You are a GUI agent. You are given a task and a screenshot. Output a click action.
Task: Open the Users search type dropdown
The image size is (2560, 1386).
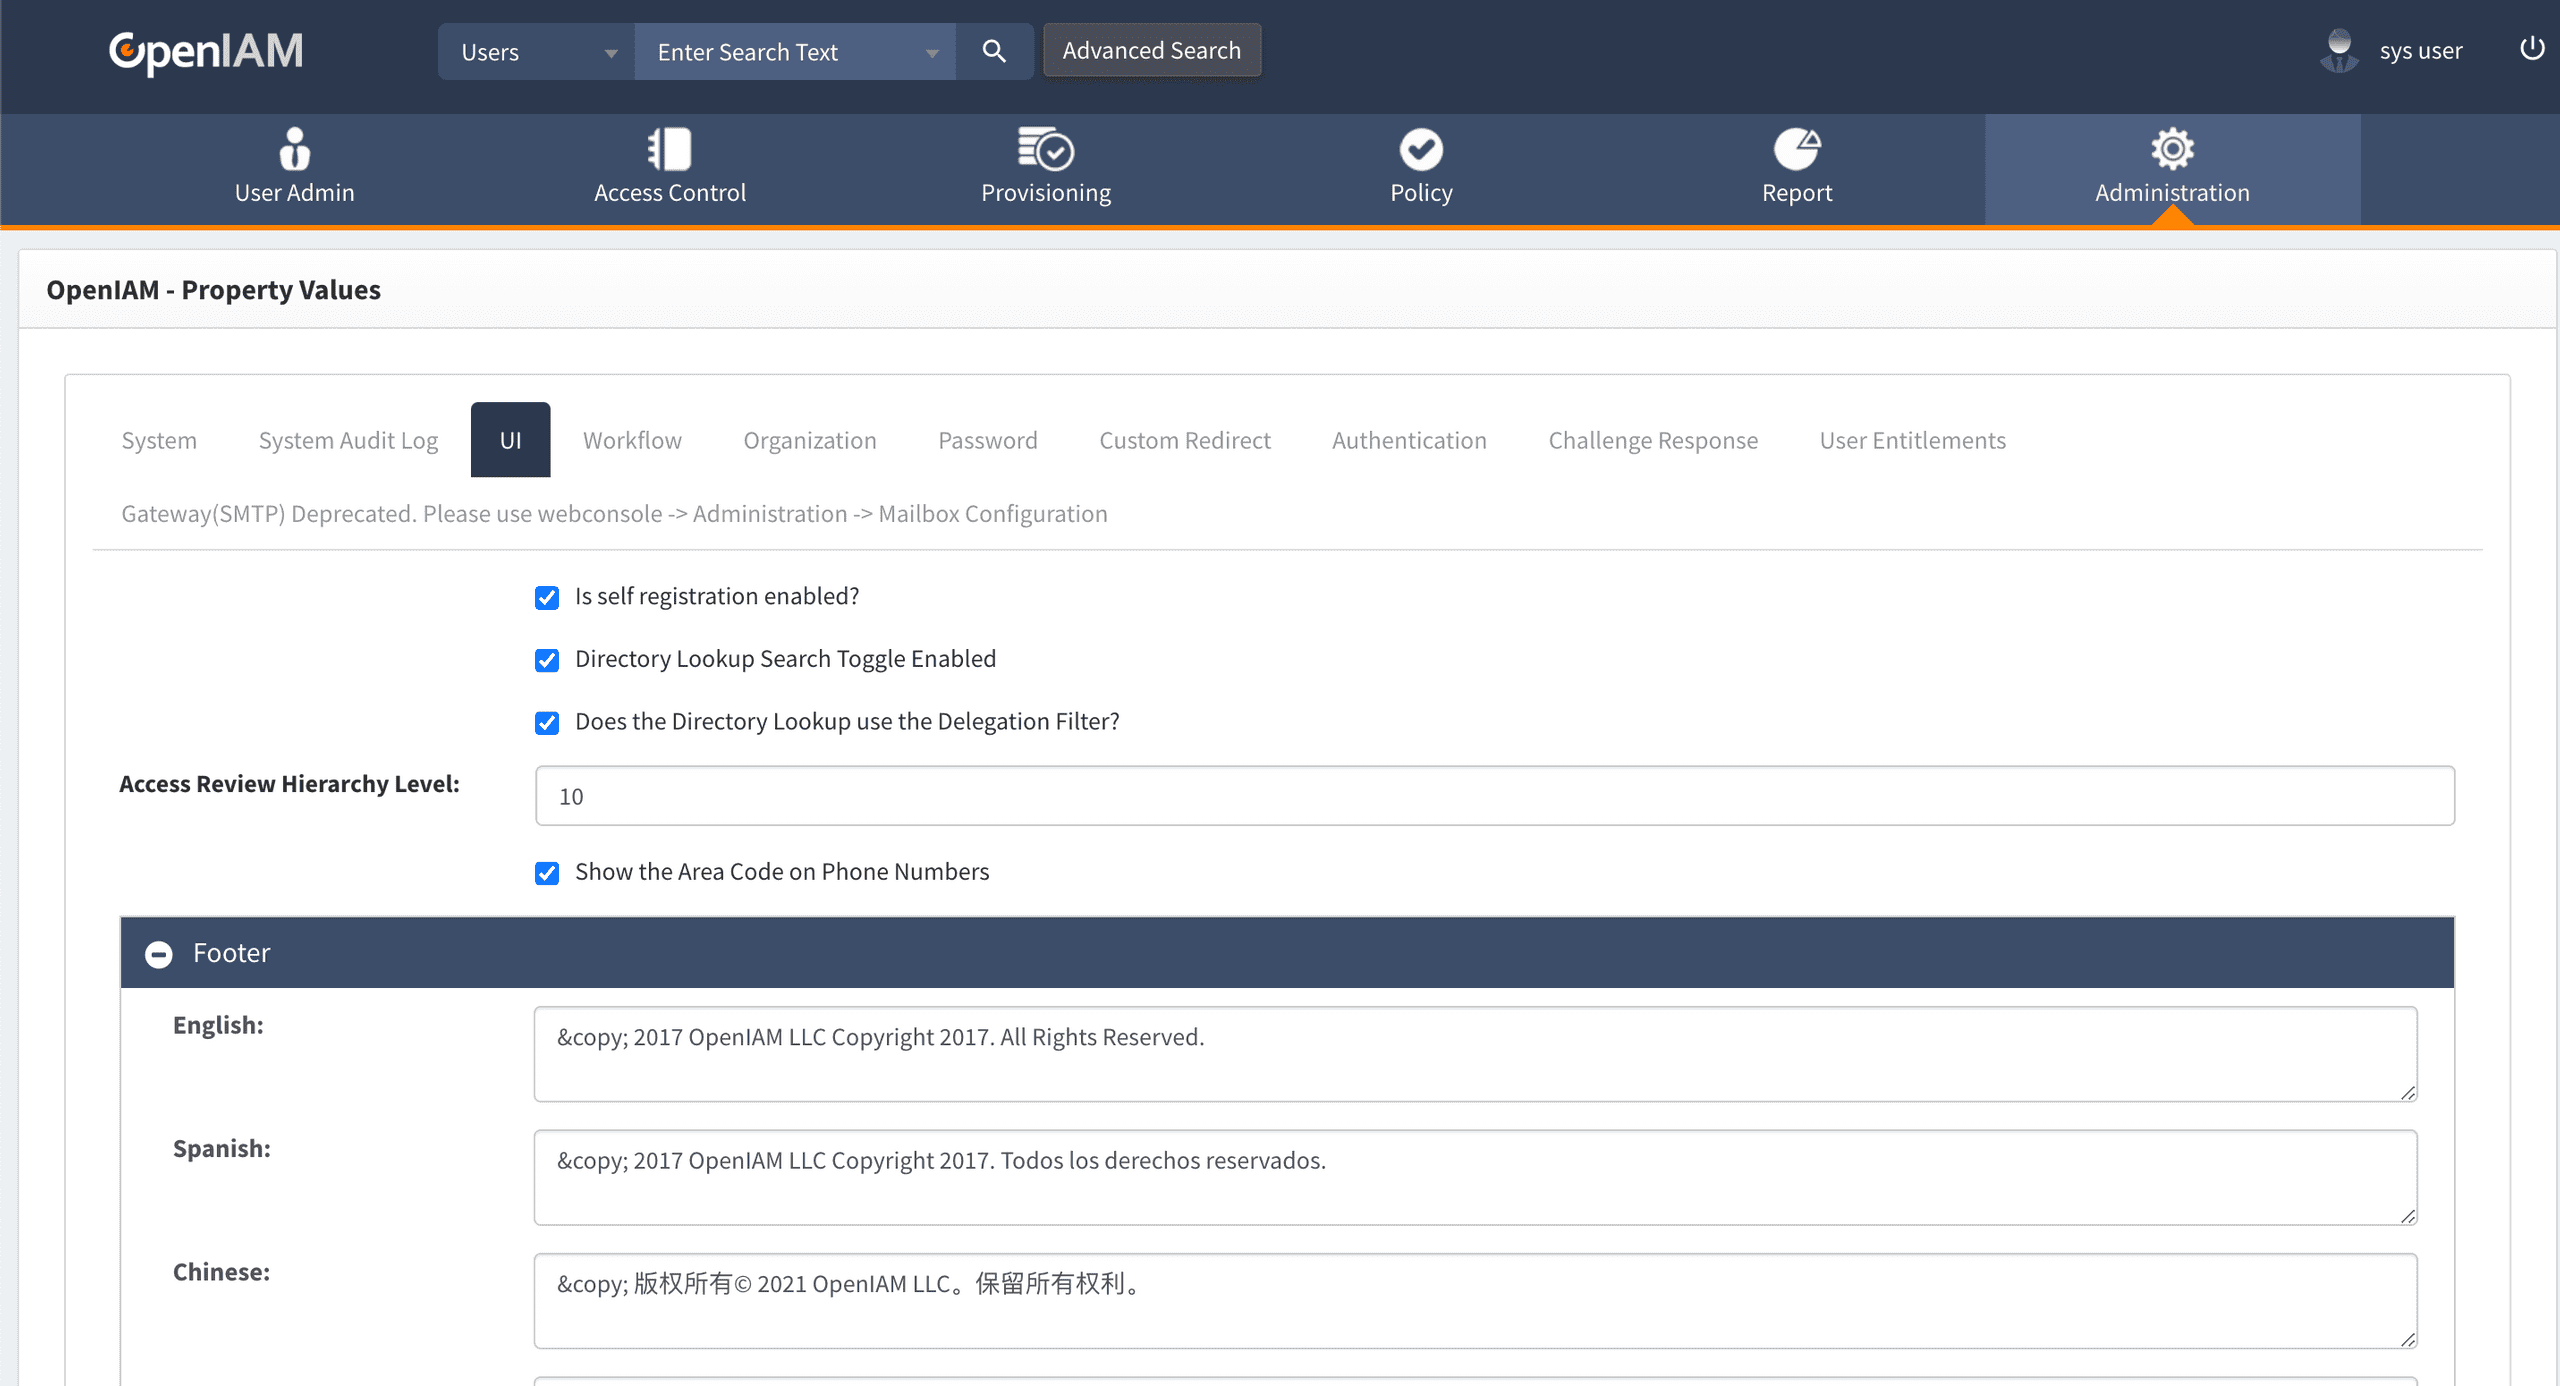pos(537,52)
